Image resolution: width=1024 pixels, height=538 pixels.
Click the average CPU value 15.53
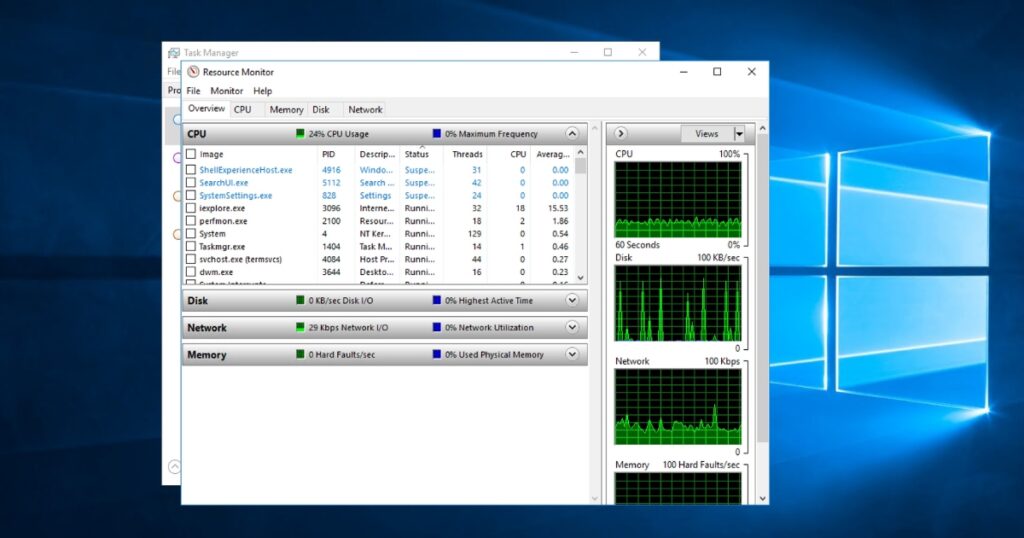pyautogui.click(x=558, y=208)
